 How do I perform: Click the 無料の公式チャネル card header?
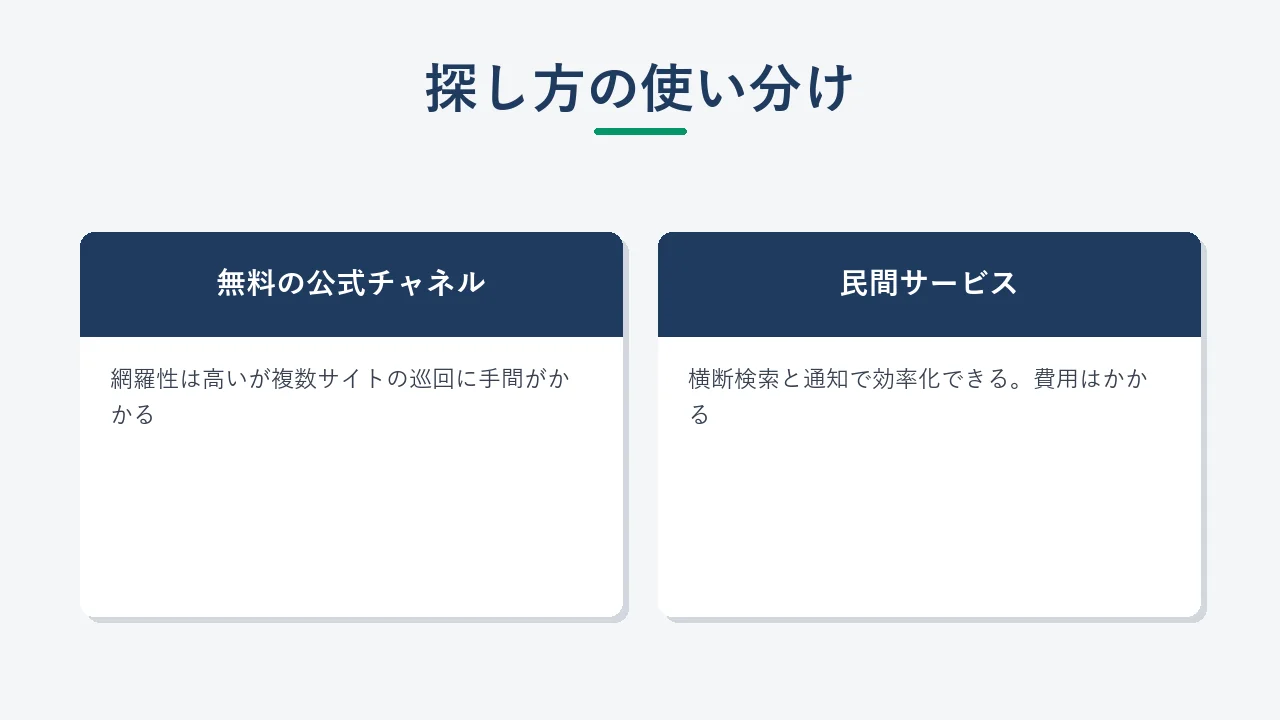(x=351, y=284)
